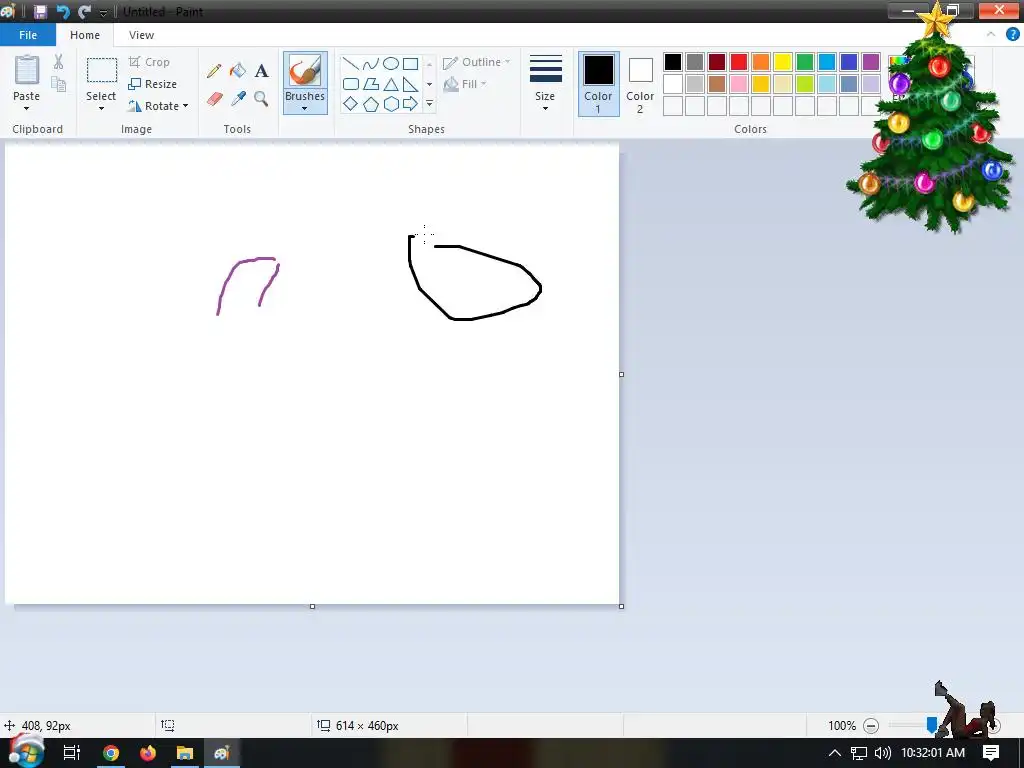
Task: Pick the orange color swatch
Action: pyautogui.click(x=761, y=62)
